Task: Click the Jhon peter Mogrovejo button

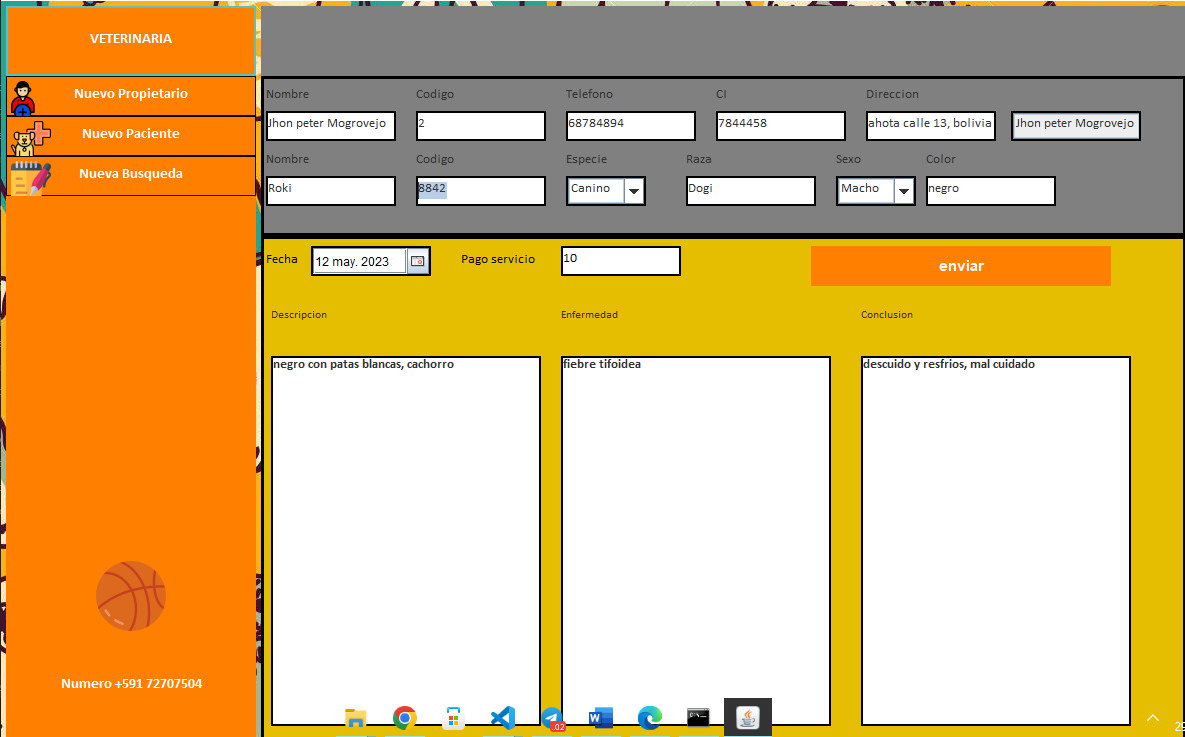Action: tap(1075, 126)
